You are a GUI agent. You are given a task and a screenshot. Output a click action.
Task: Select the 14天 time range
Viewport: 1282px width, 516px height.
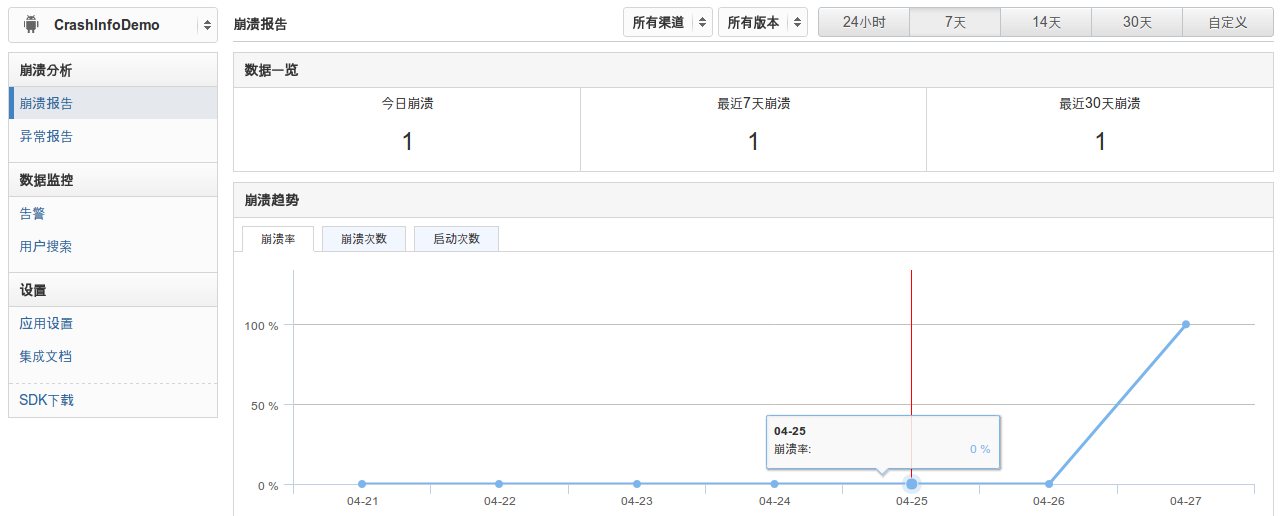pos(1046,22)
